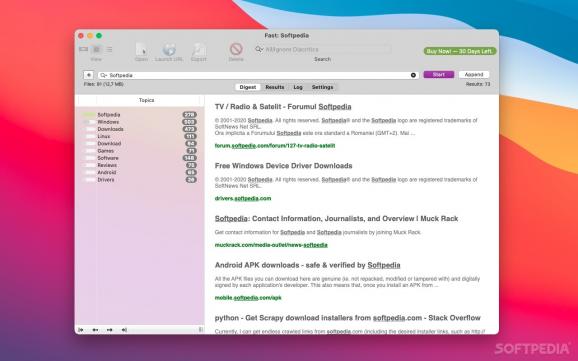Select the Reviews topic row

[x=139, y=165]
